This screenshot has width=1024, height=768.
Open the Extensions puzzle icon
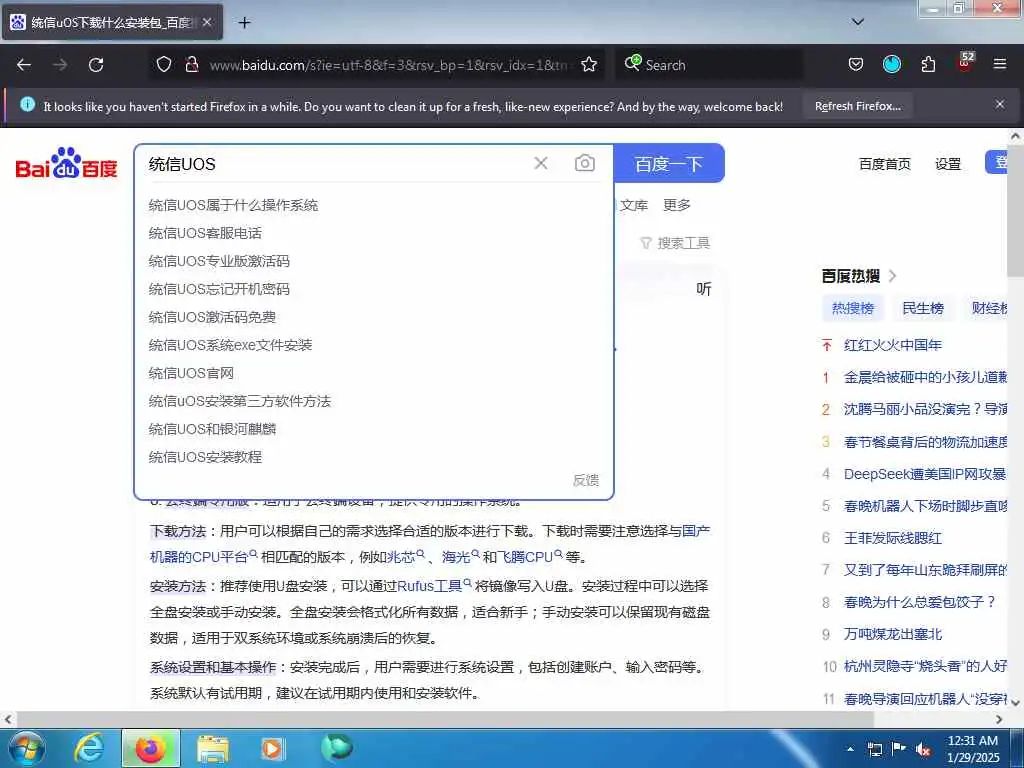coord(928,64)
